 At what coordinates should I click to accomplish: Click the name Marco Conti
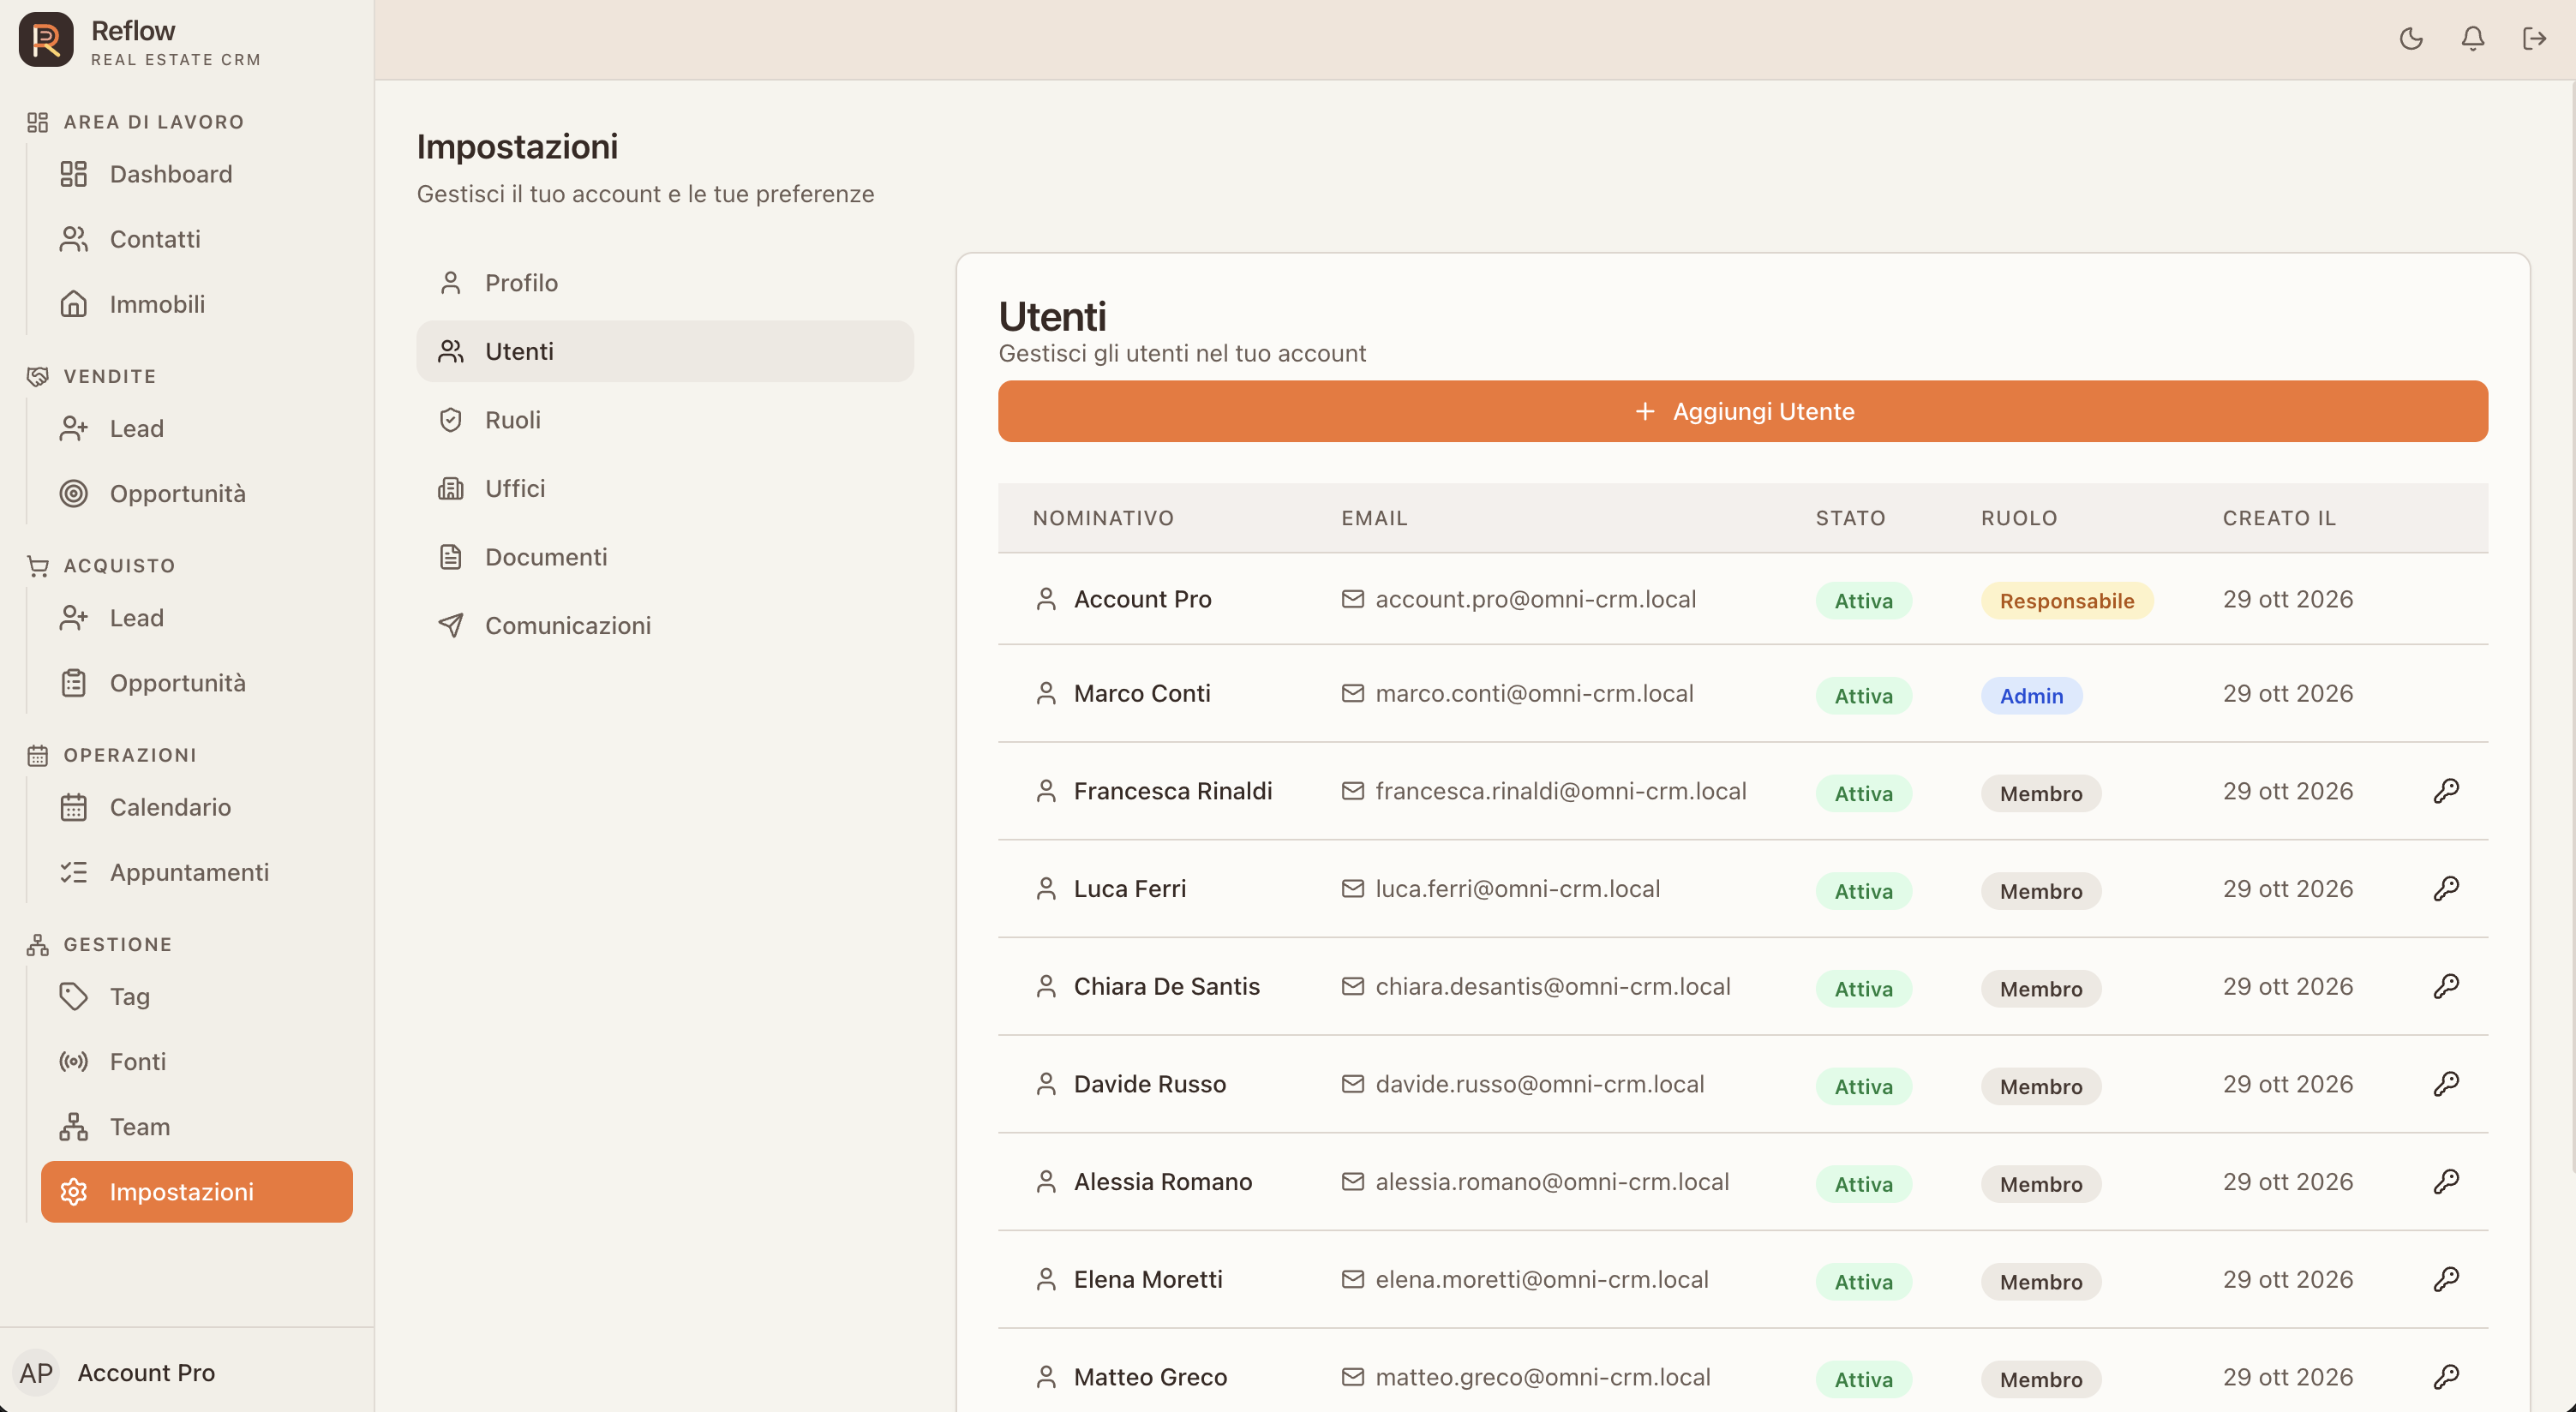pos(1142,693)
